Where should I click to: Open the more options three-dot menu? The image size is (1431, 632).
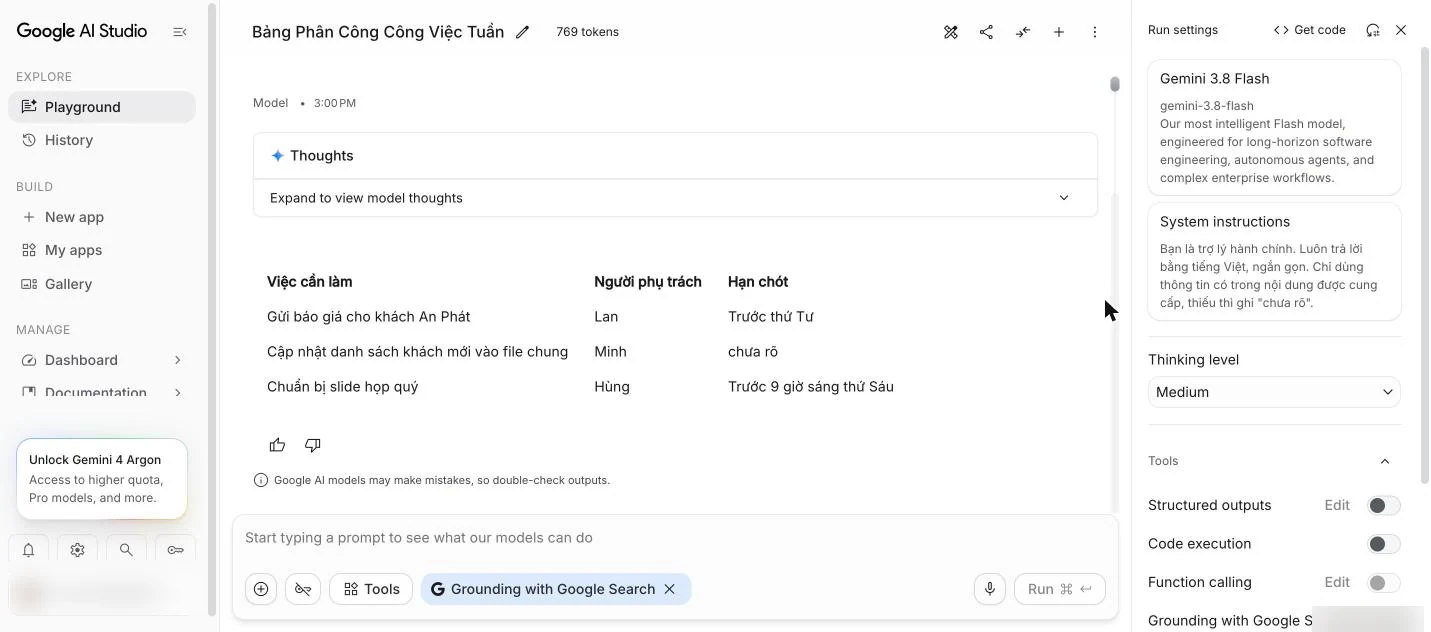point(1095,32)
